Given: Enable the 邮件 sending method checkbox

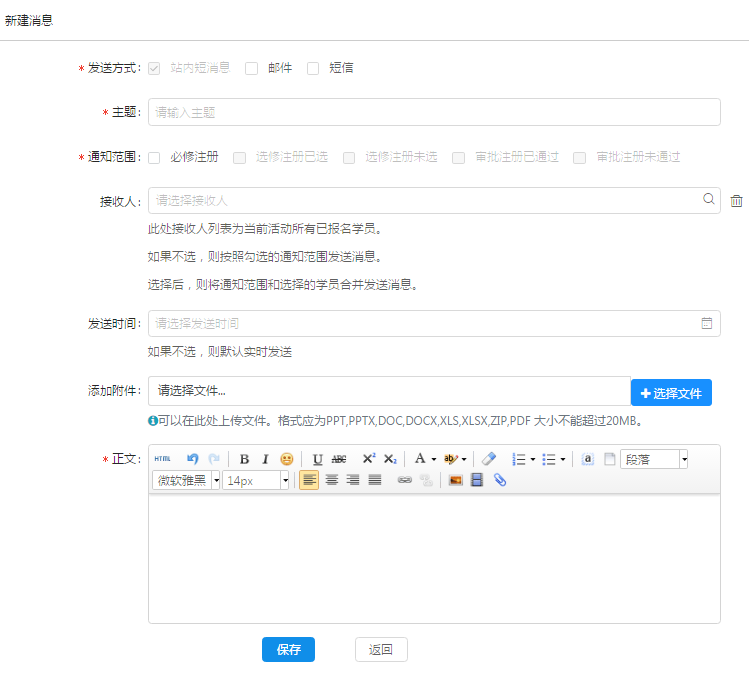Looking at the screenshot, I should [252, 68].
